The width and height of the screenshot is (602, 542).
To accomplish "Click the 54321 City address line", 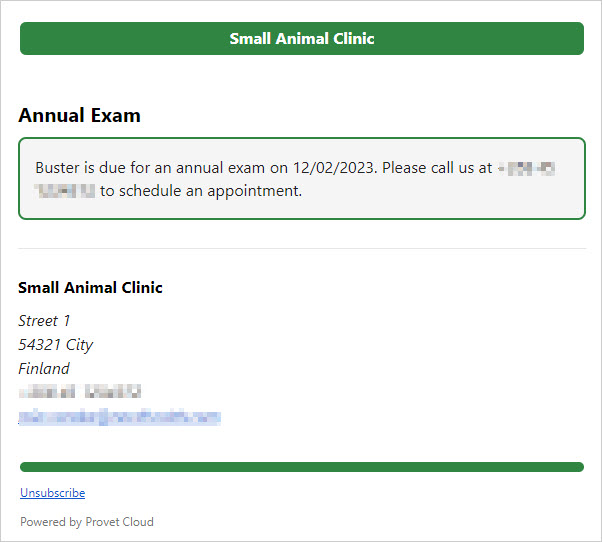I will tap(56, 345).
